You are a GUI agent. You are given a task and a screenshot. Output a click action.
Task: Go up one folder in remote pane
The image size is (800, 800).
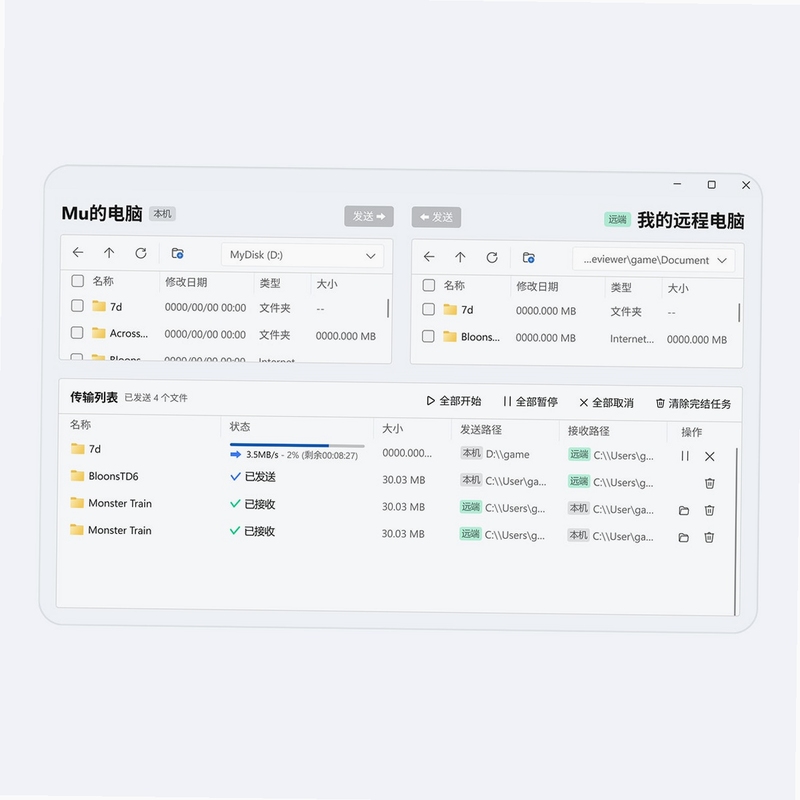click(460, 257)
